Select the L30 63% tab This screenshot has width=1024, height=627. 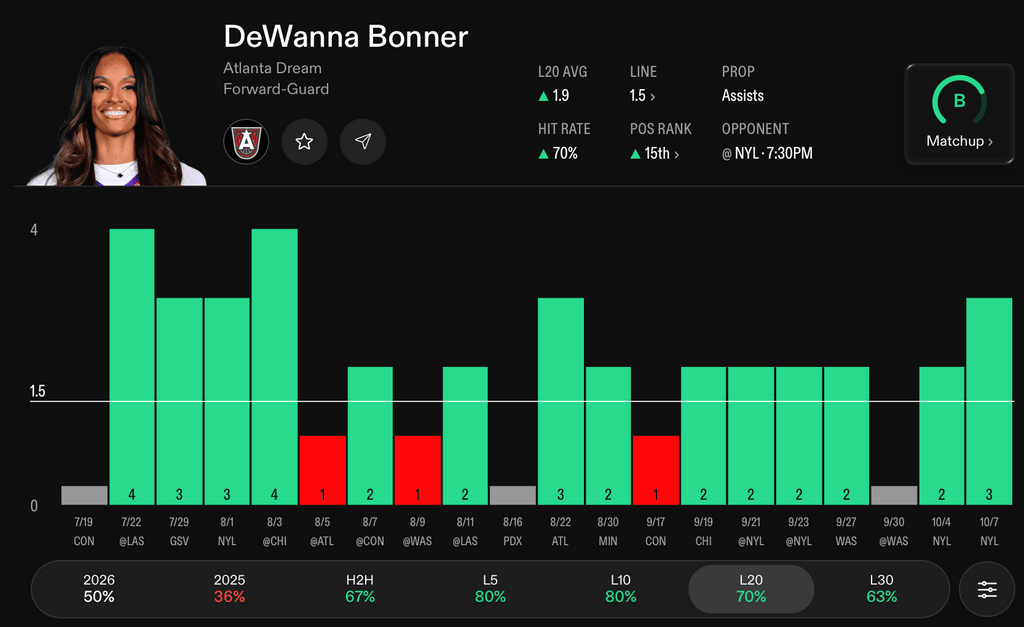click(882, 588)
